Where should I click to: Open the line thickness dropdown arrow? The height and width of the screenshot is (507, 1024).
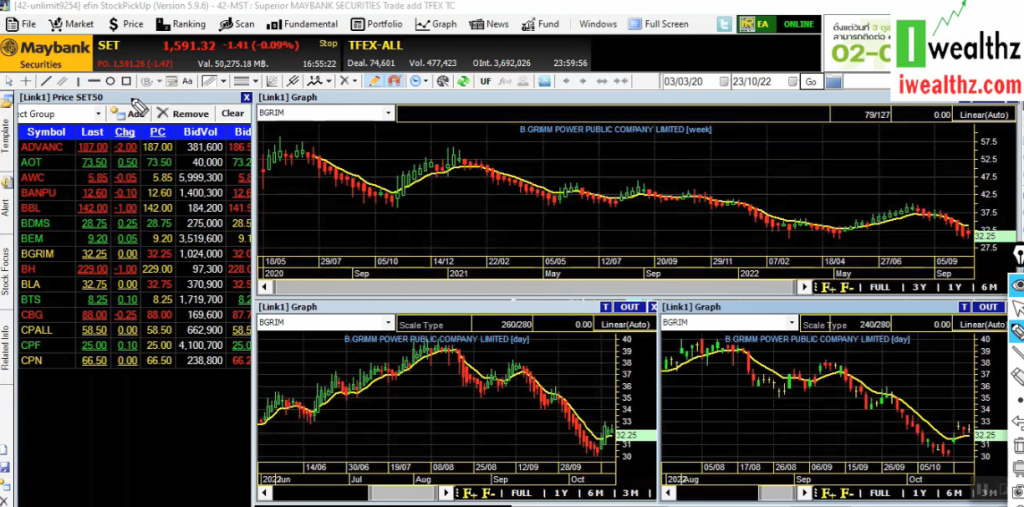(x=255, y=81)
